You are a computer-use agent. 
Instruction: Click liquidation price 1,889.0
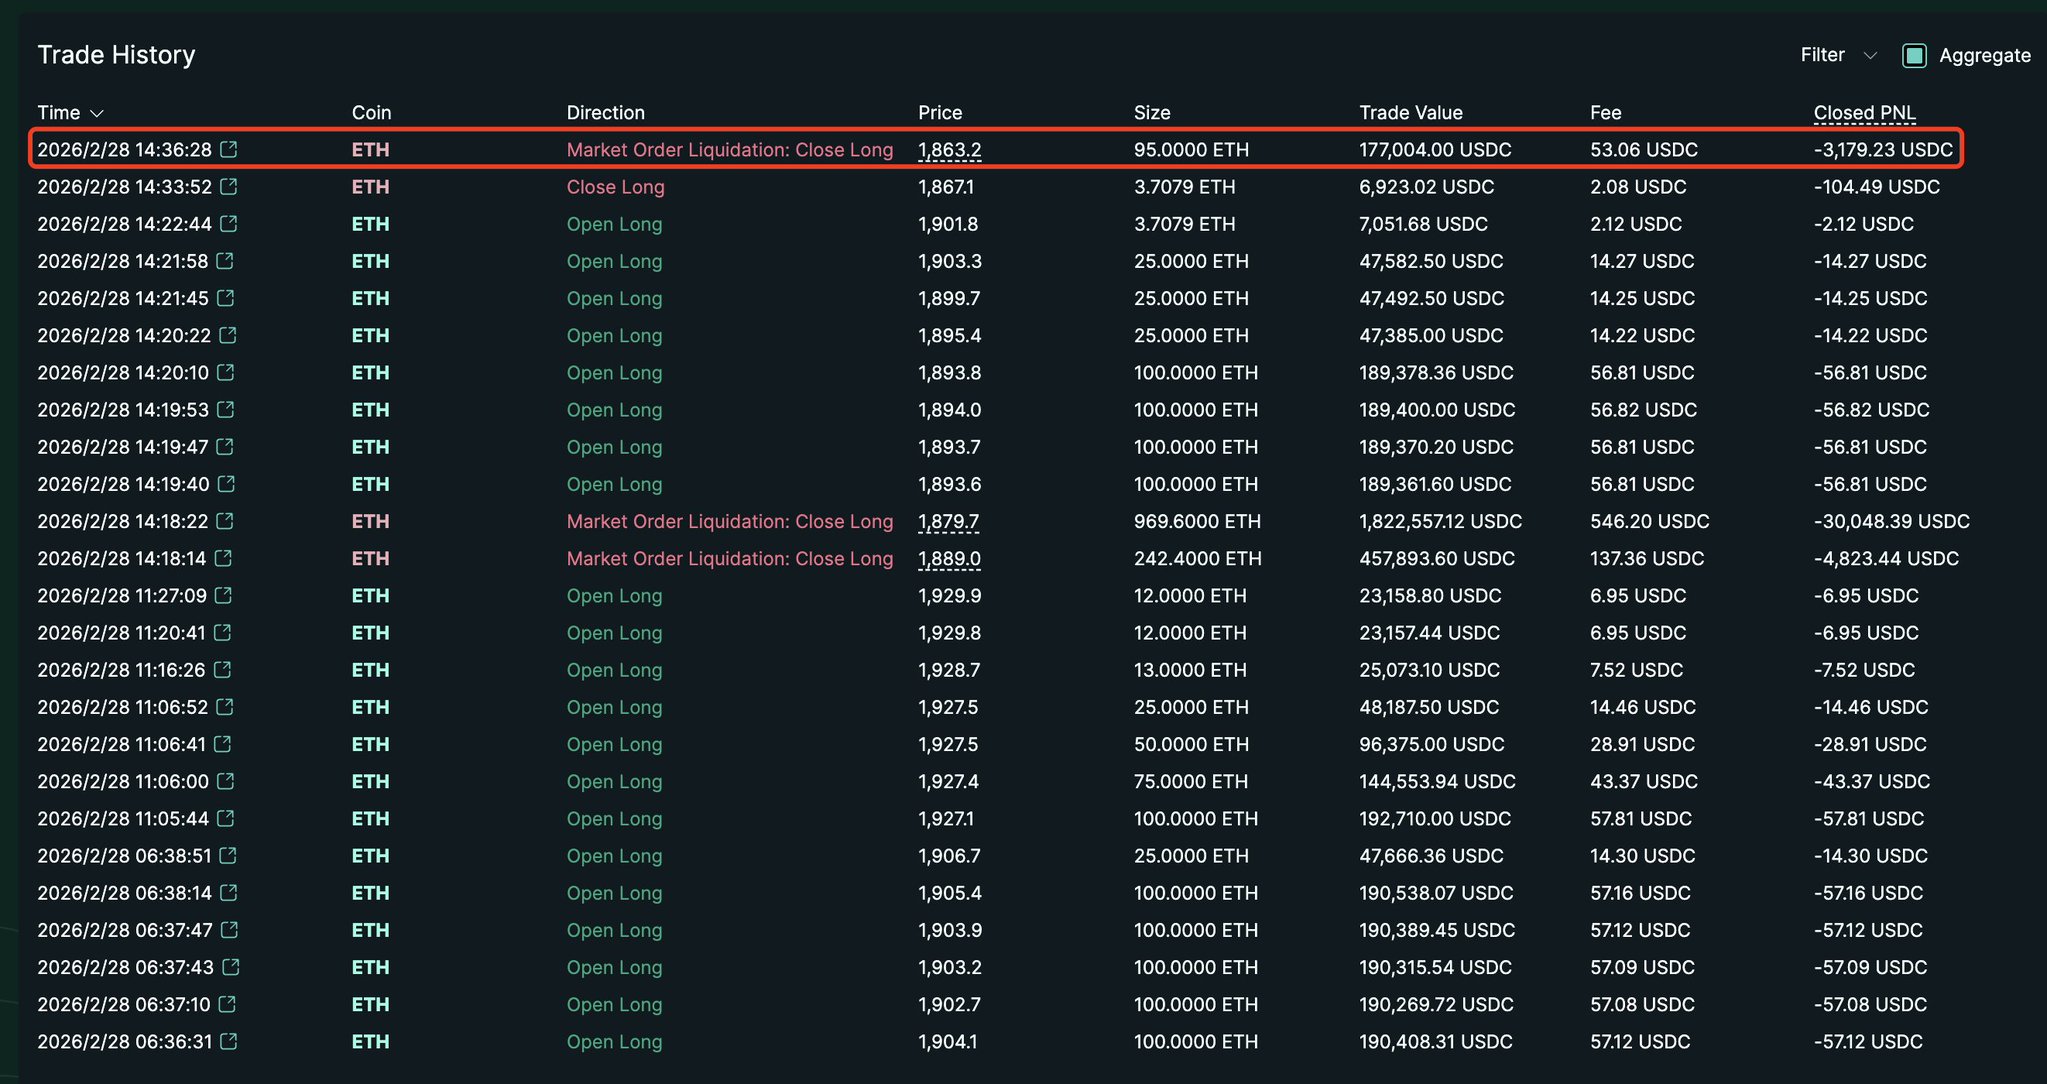(949, 558)
